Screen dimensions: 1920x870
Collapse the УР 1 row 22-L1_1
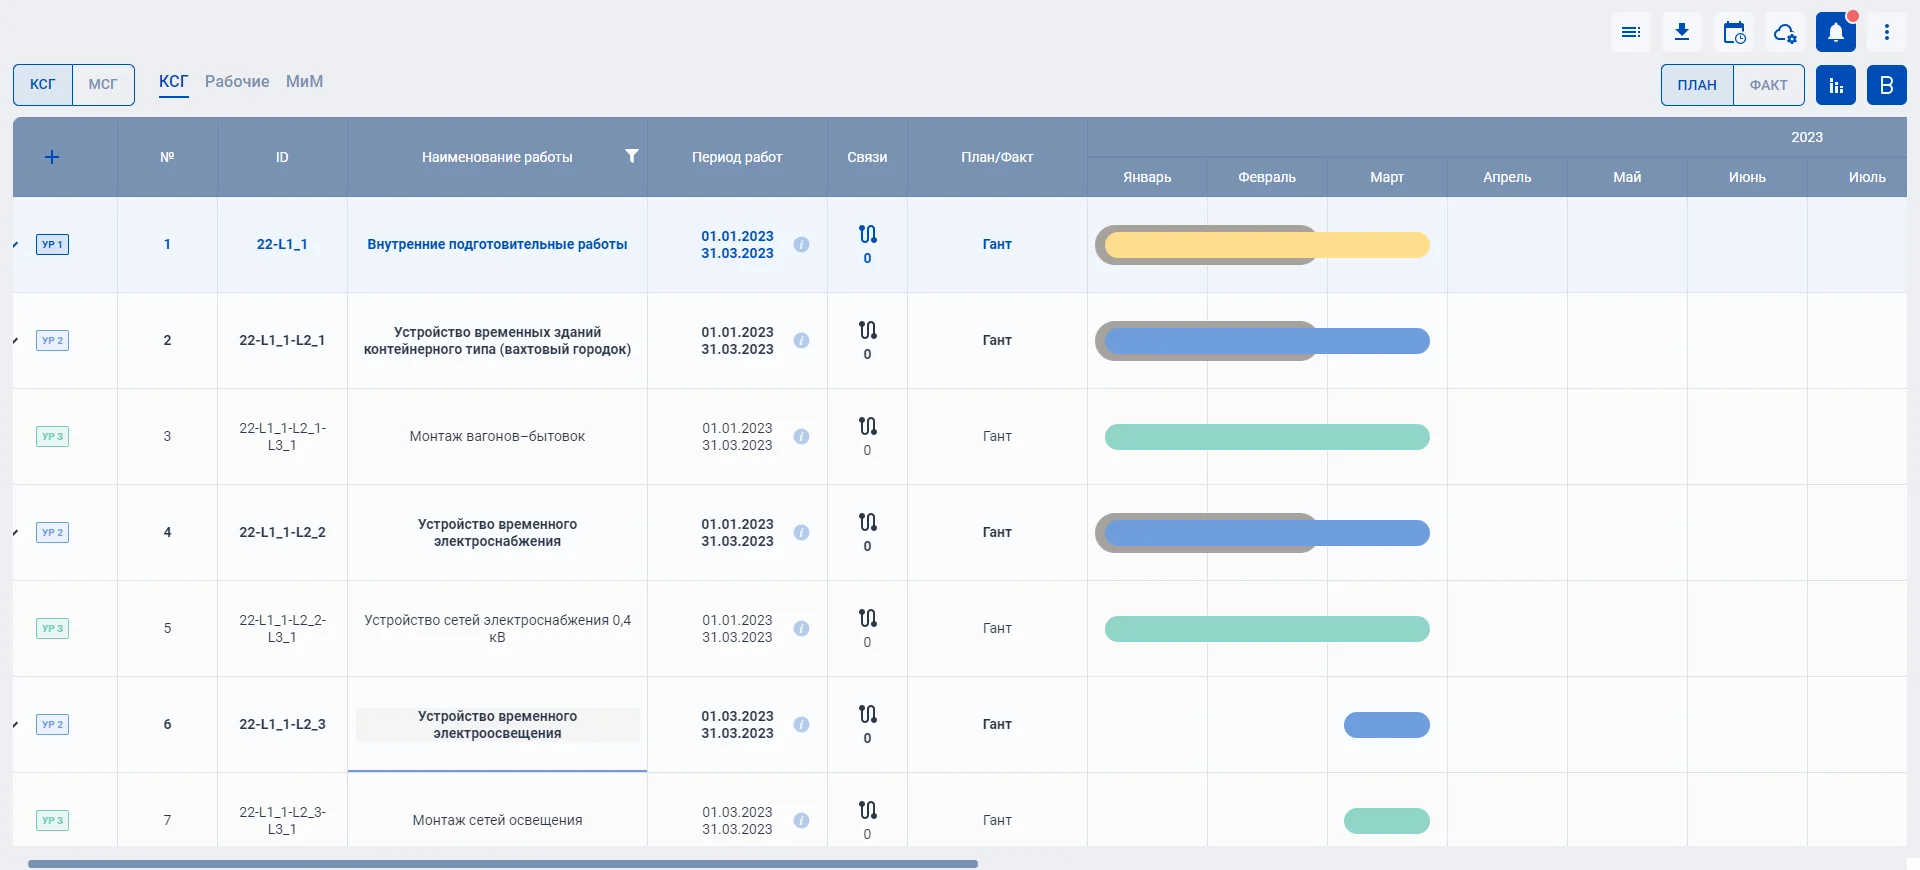16,245
